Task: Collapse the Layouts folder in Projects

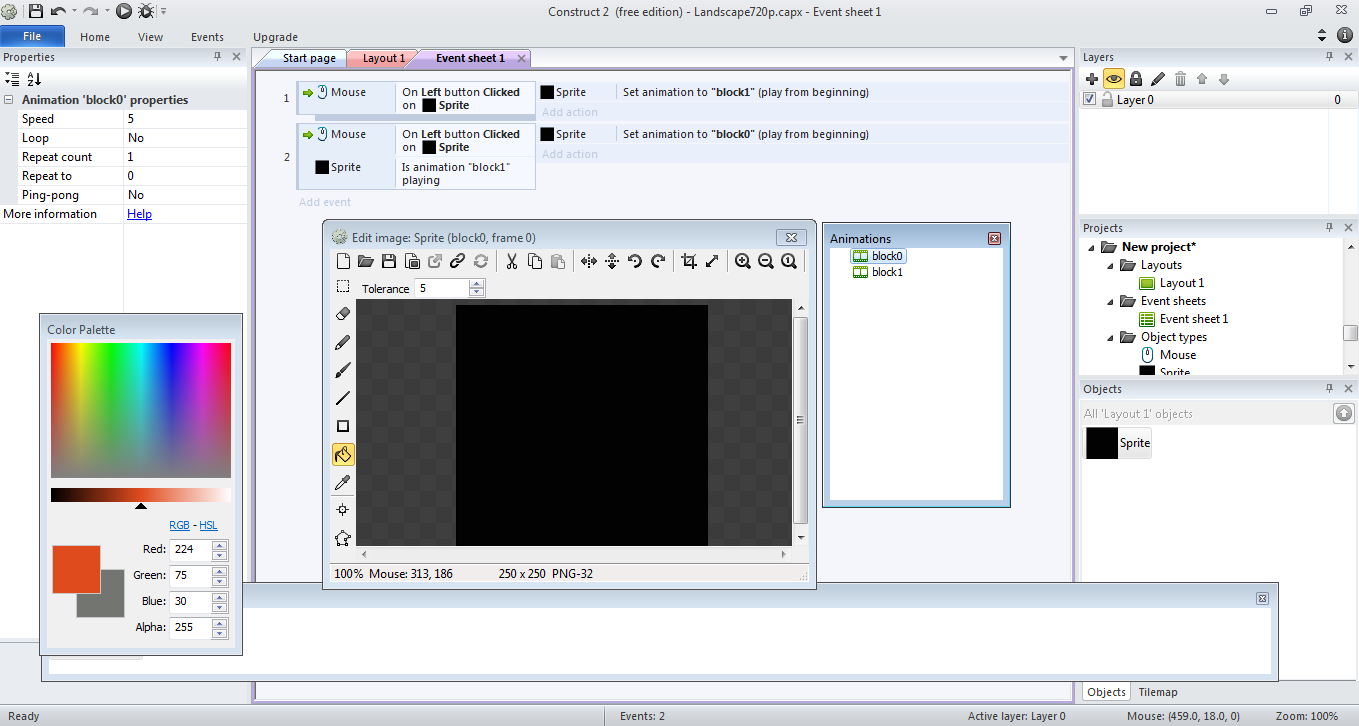Action: [1110, 265]
